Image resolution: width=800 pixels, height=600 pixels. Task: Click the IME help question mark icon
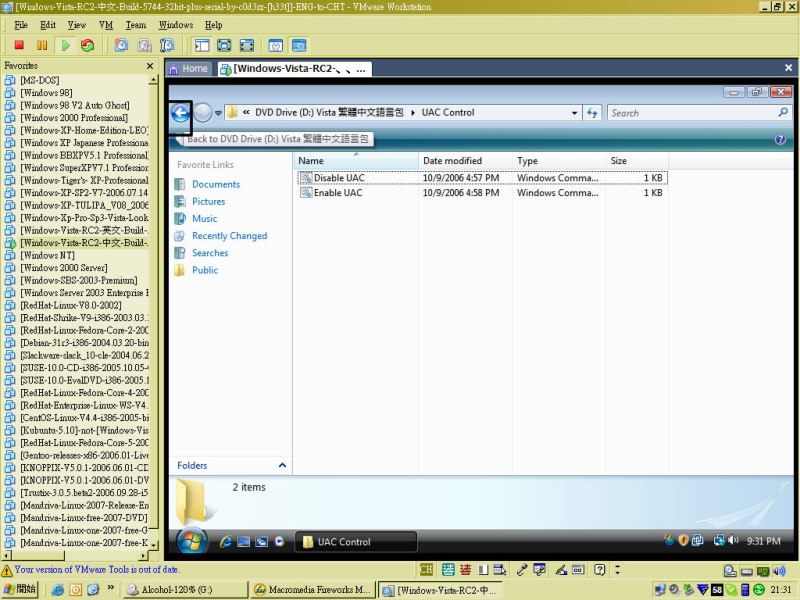click(x=600, y=569)
